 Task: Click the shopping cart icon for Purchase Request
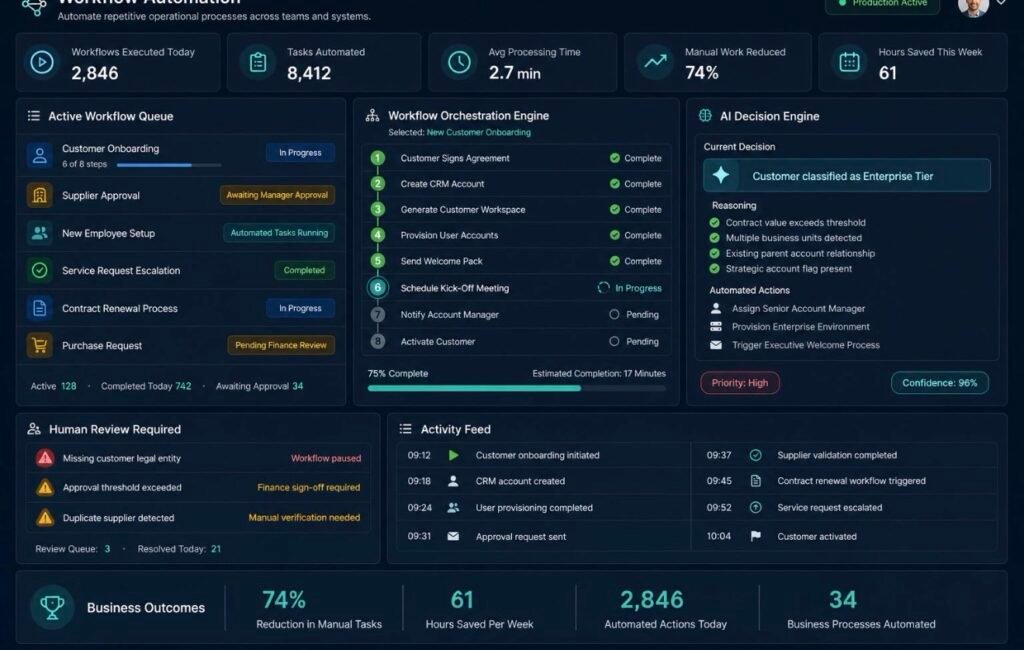pyautogui.click(x=40, y=345)
